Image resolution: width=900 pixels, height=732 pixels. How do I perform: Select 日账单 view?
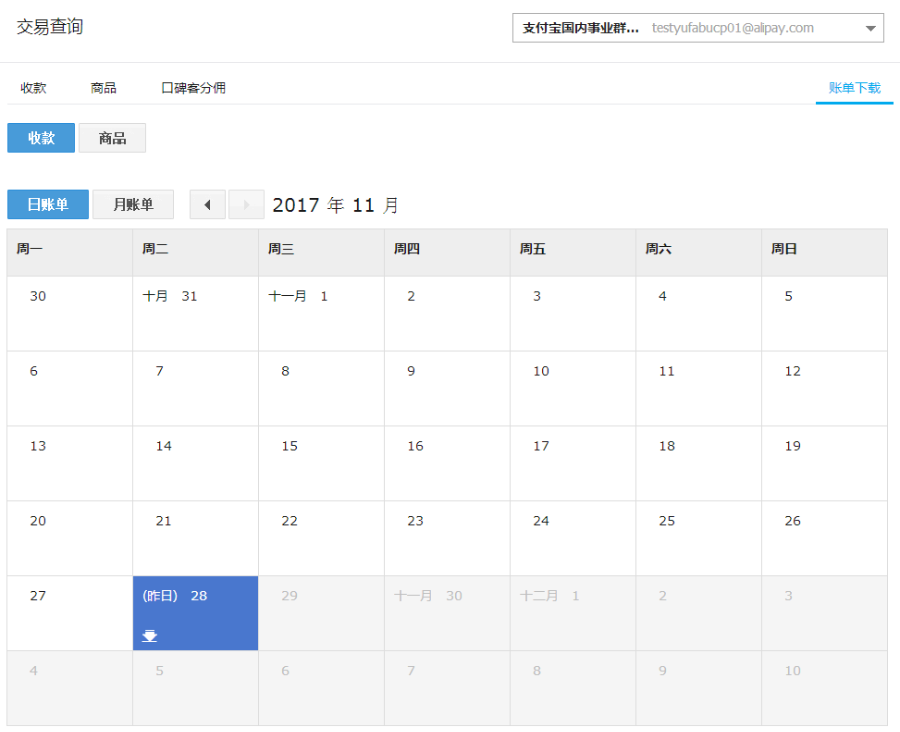48,204
